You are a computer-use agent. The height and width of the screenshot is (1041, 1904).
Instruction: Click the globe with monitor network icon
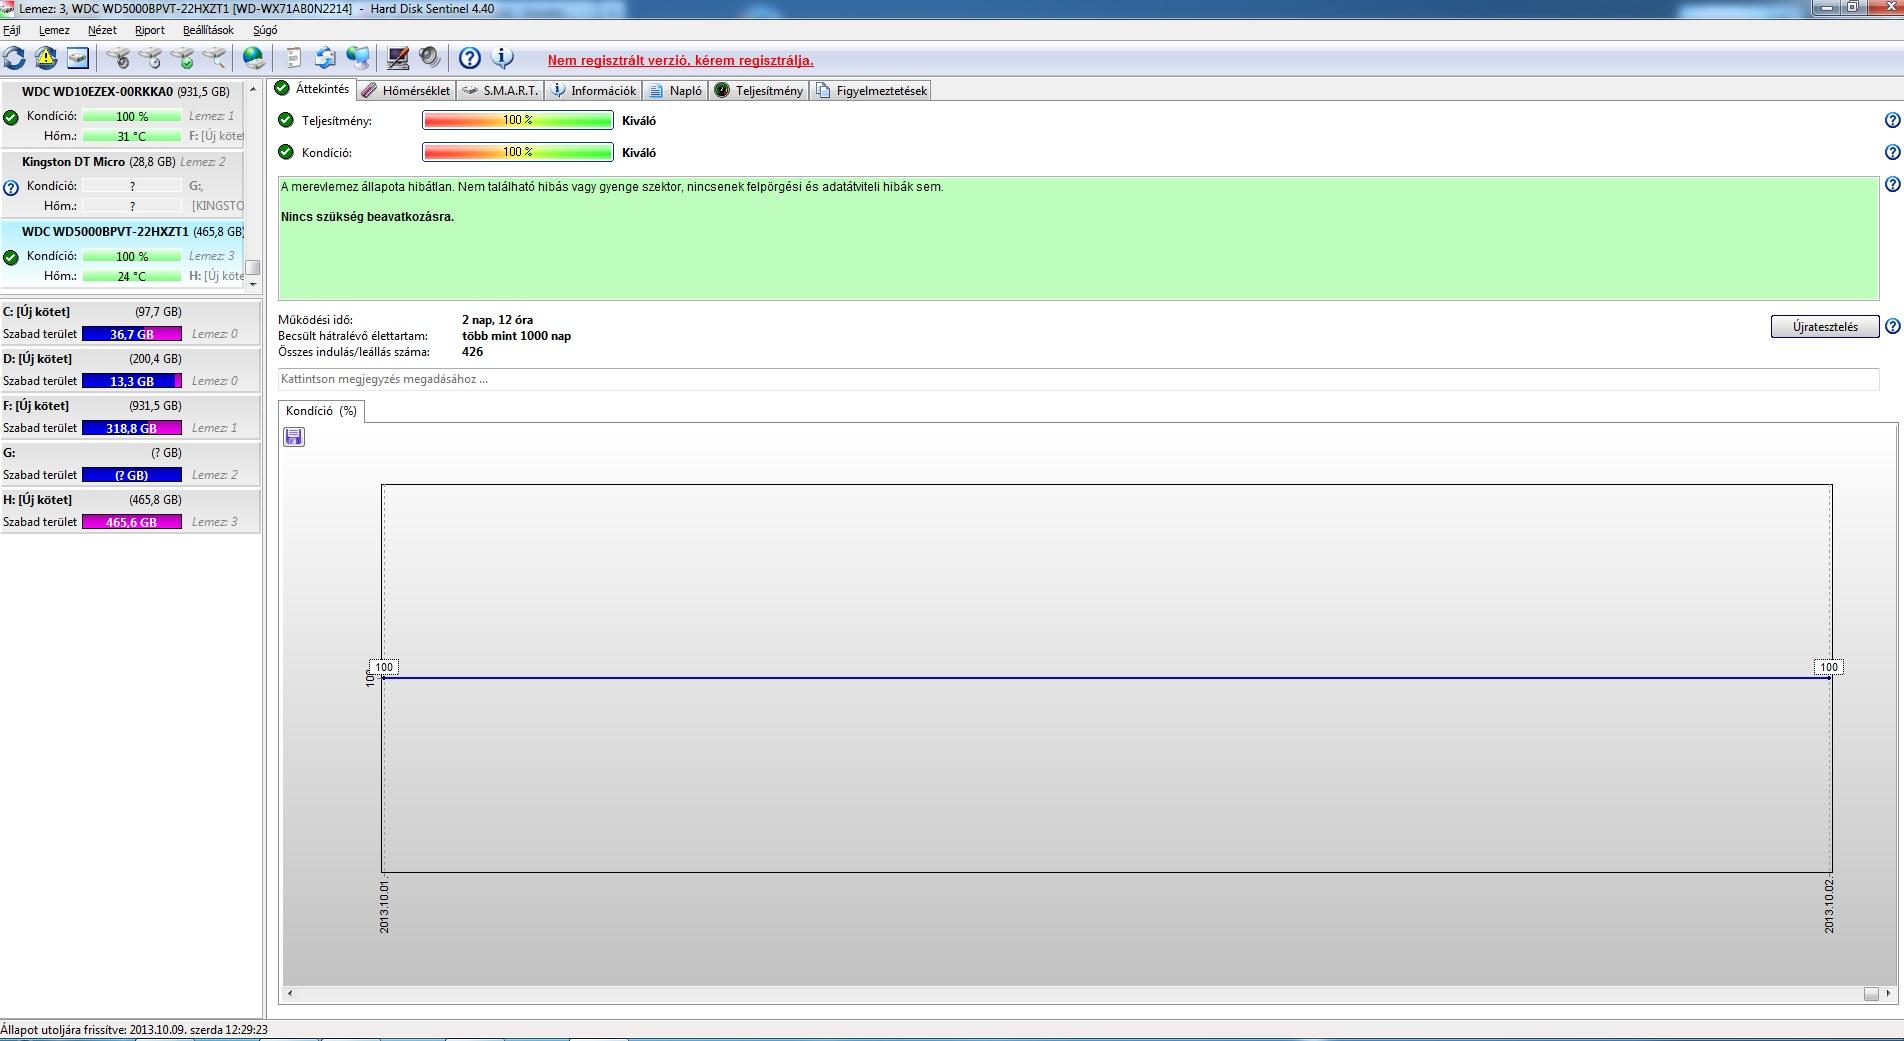[357, 58]
